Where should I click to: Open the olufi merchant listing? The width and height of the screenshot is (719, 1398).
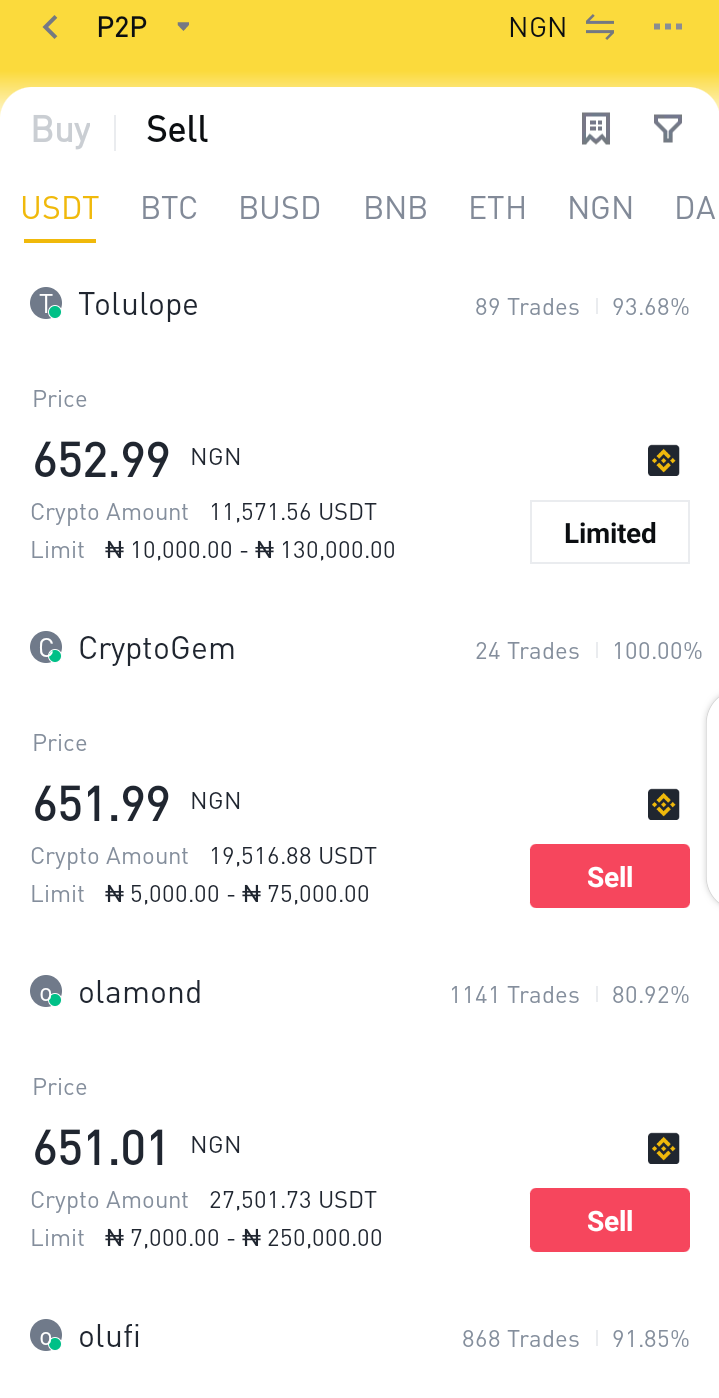pyautogui.click(x=359, y=1337)
